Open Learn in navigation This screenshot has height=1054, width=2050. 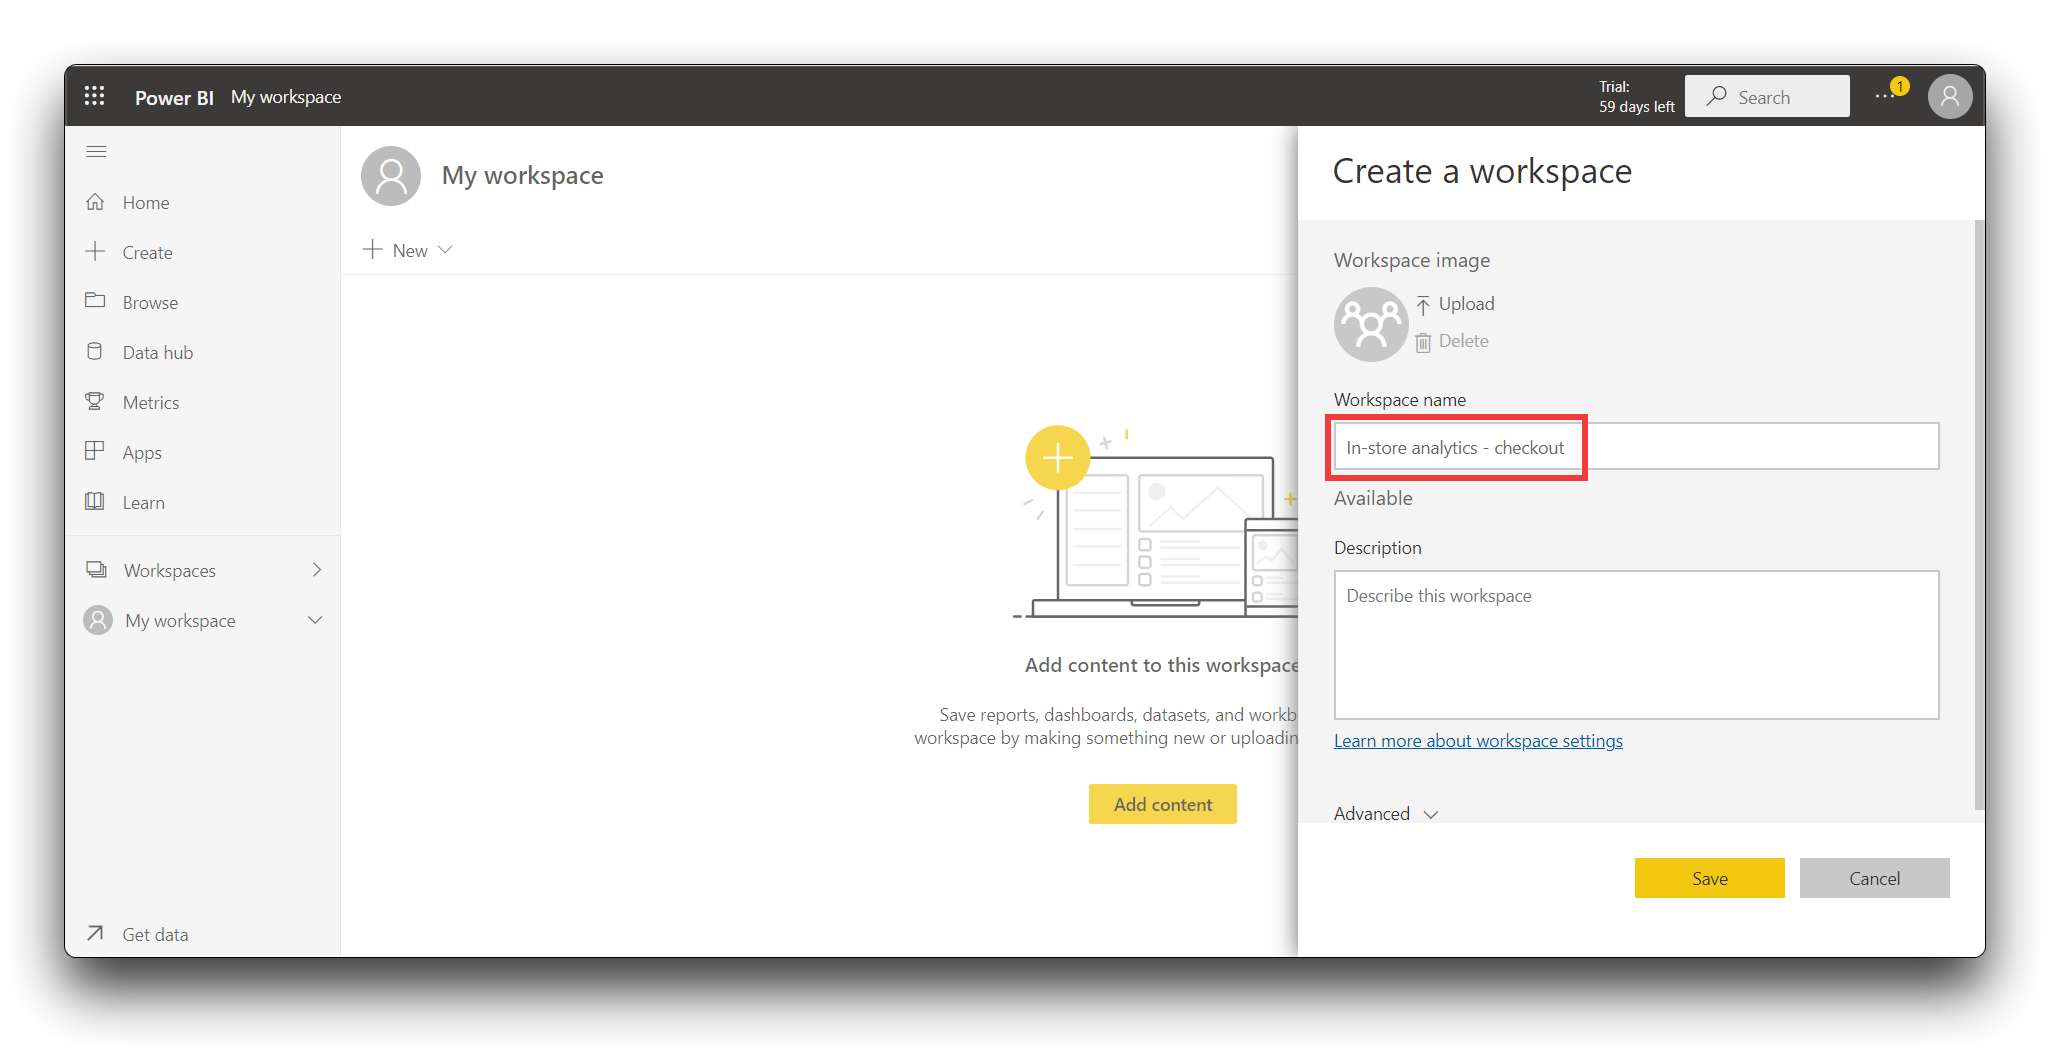pyautogui.click(x=144, y=502)
